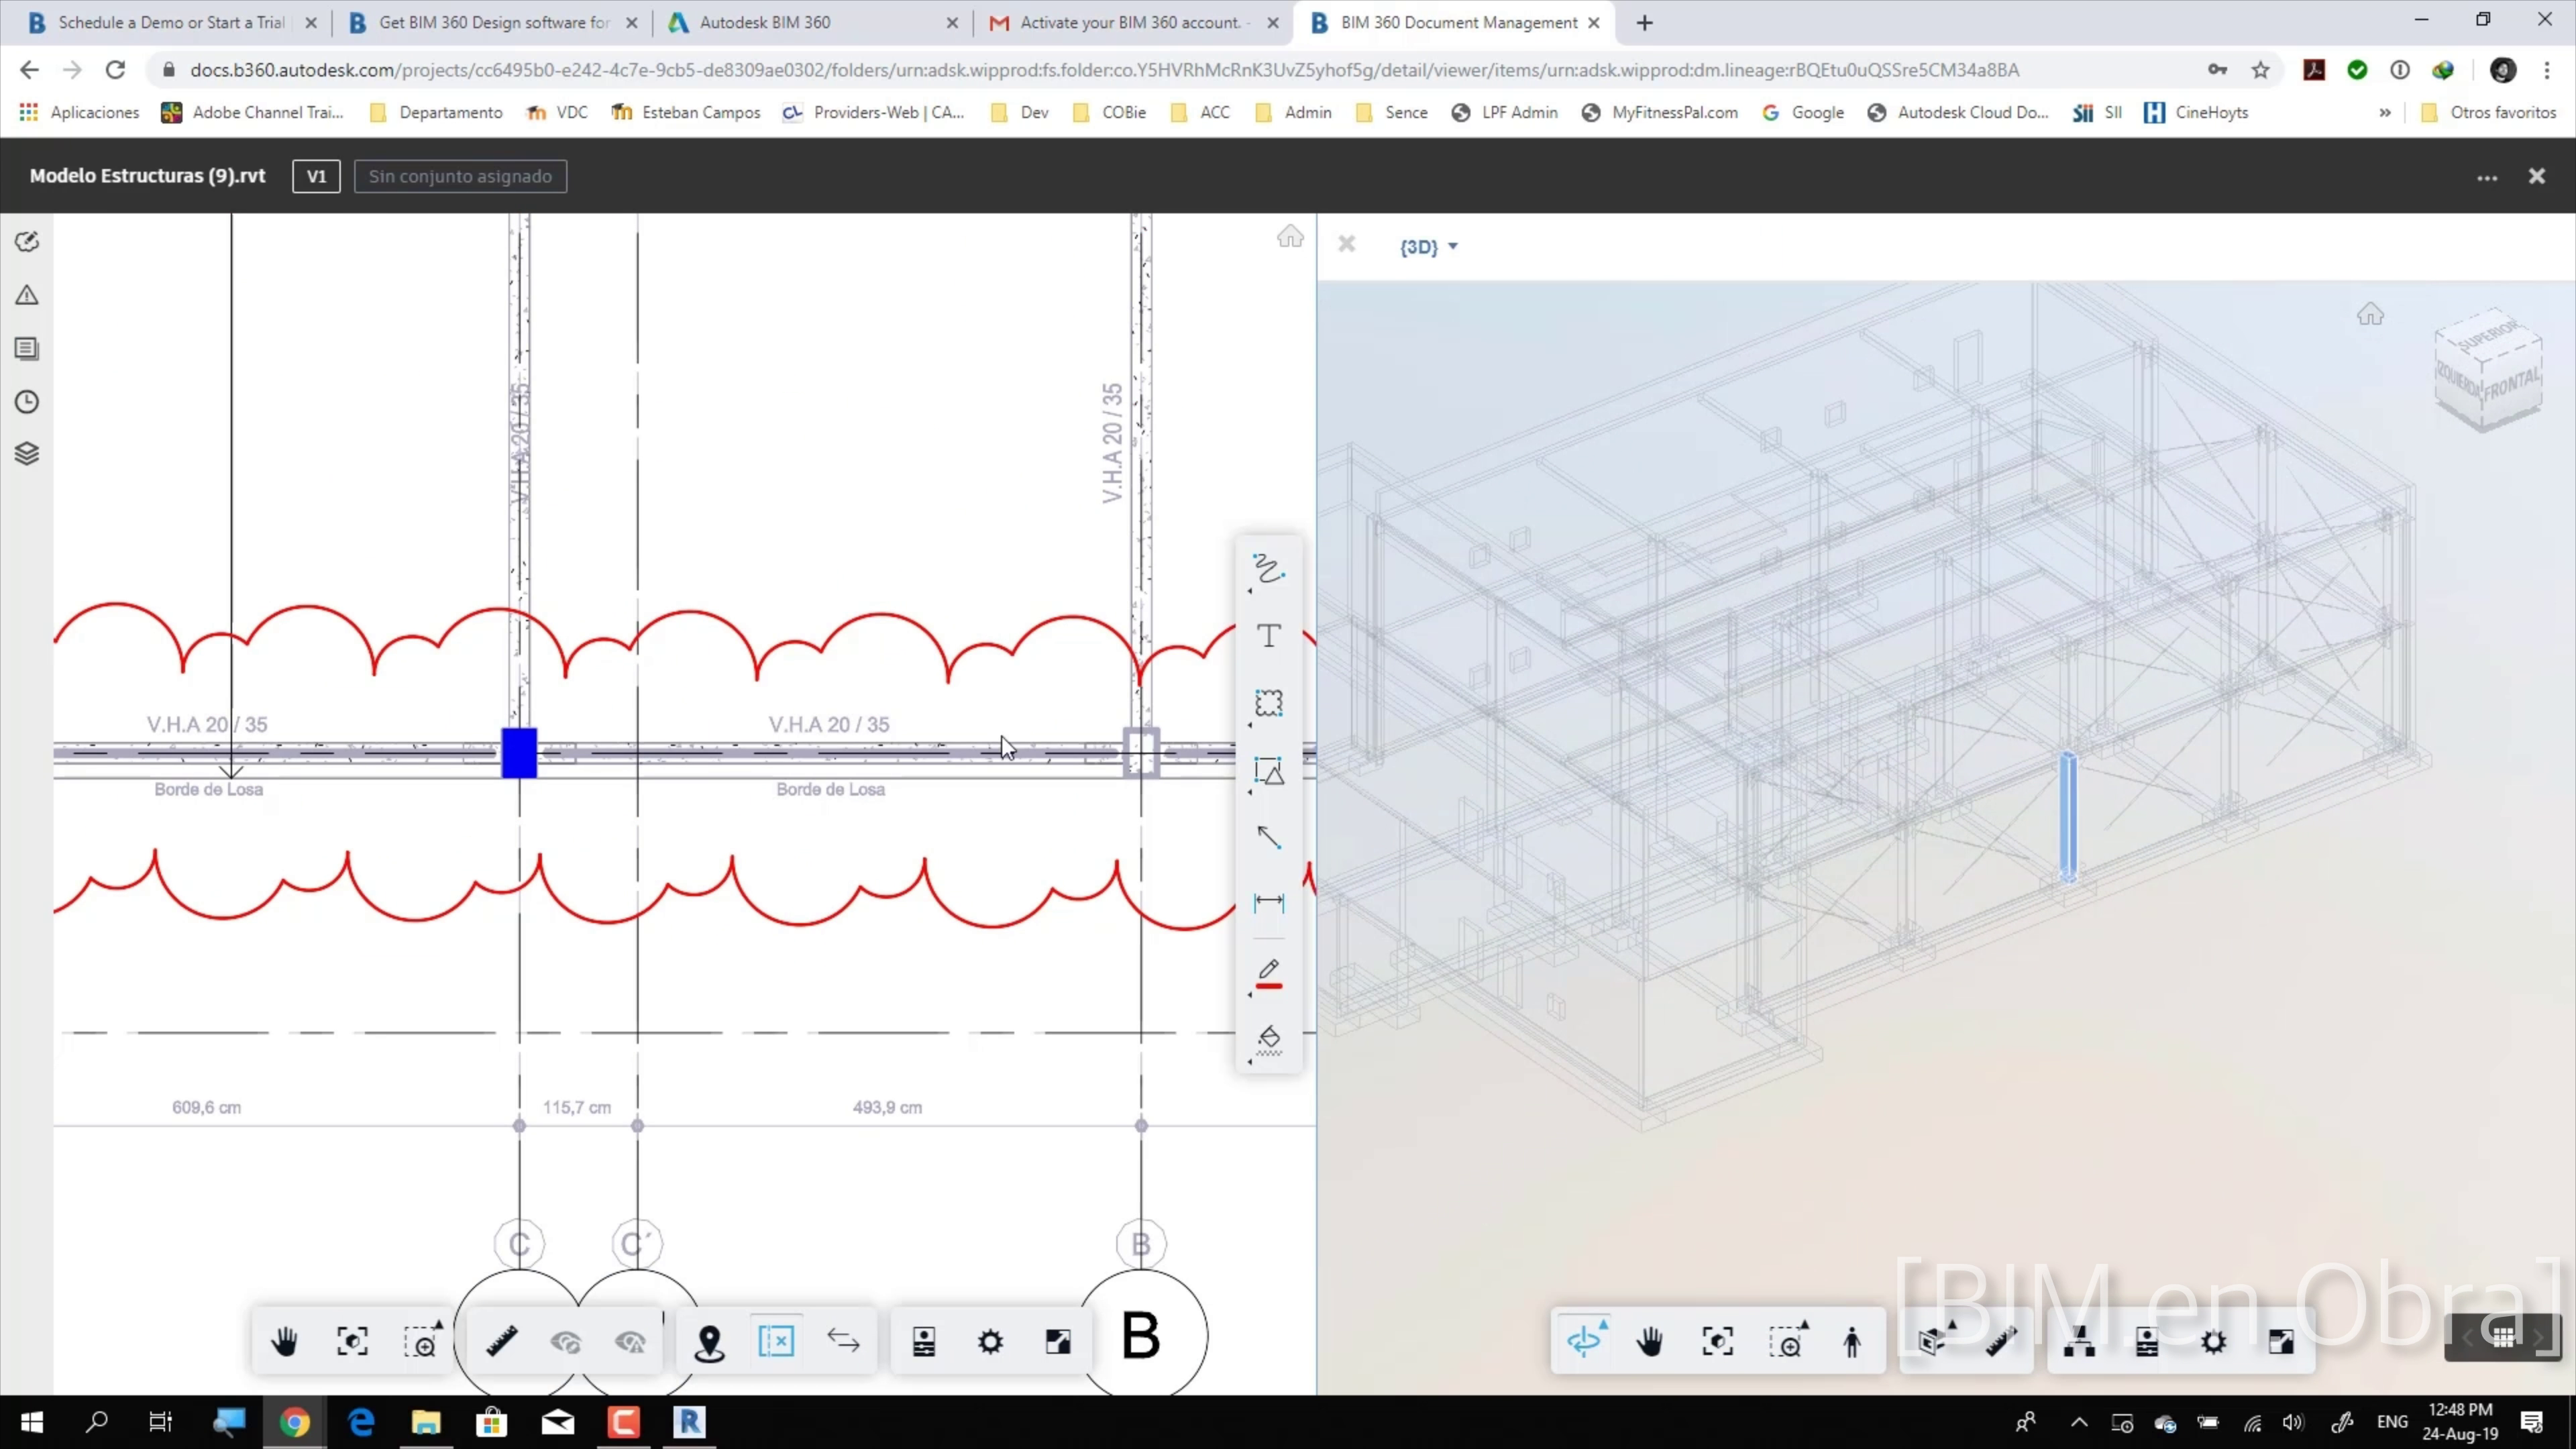Open the Activate your BIM 360 account tab
The height and width of the screenshot is (1449, 2576).
click(1129, 22)
